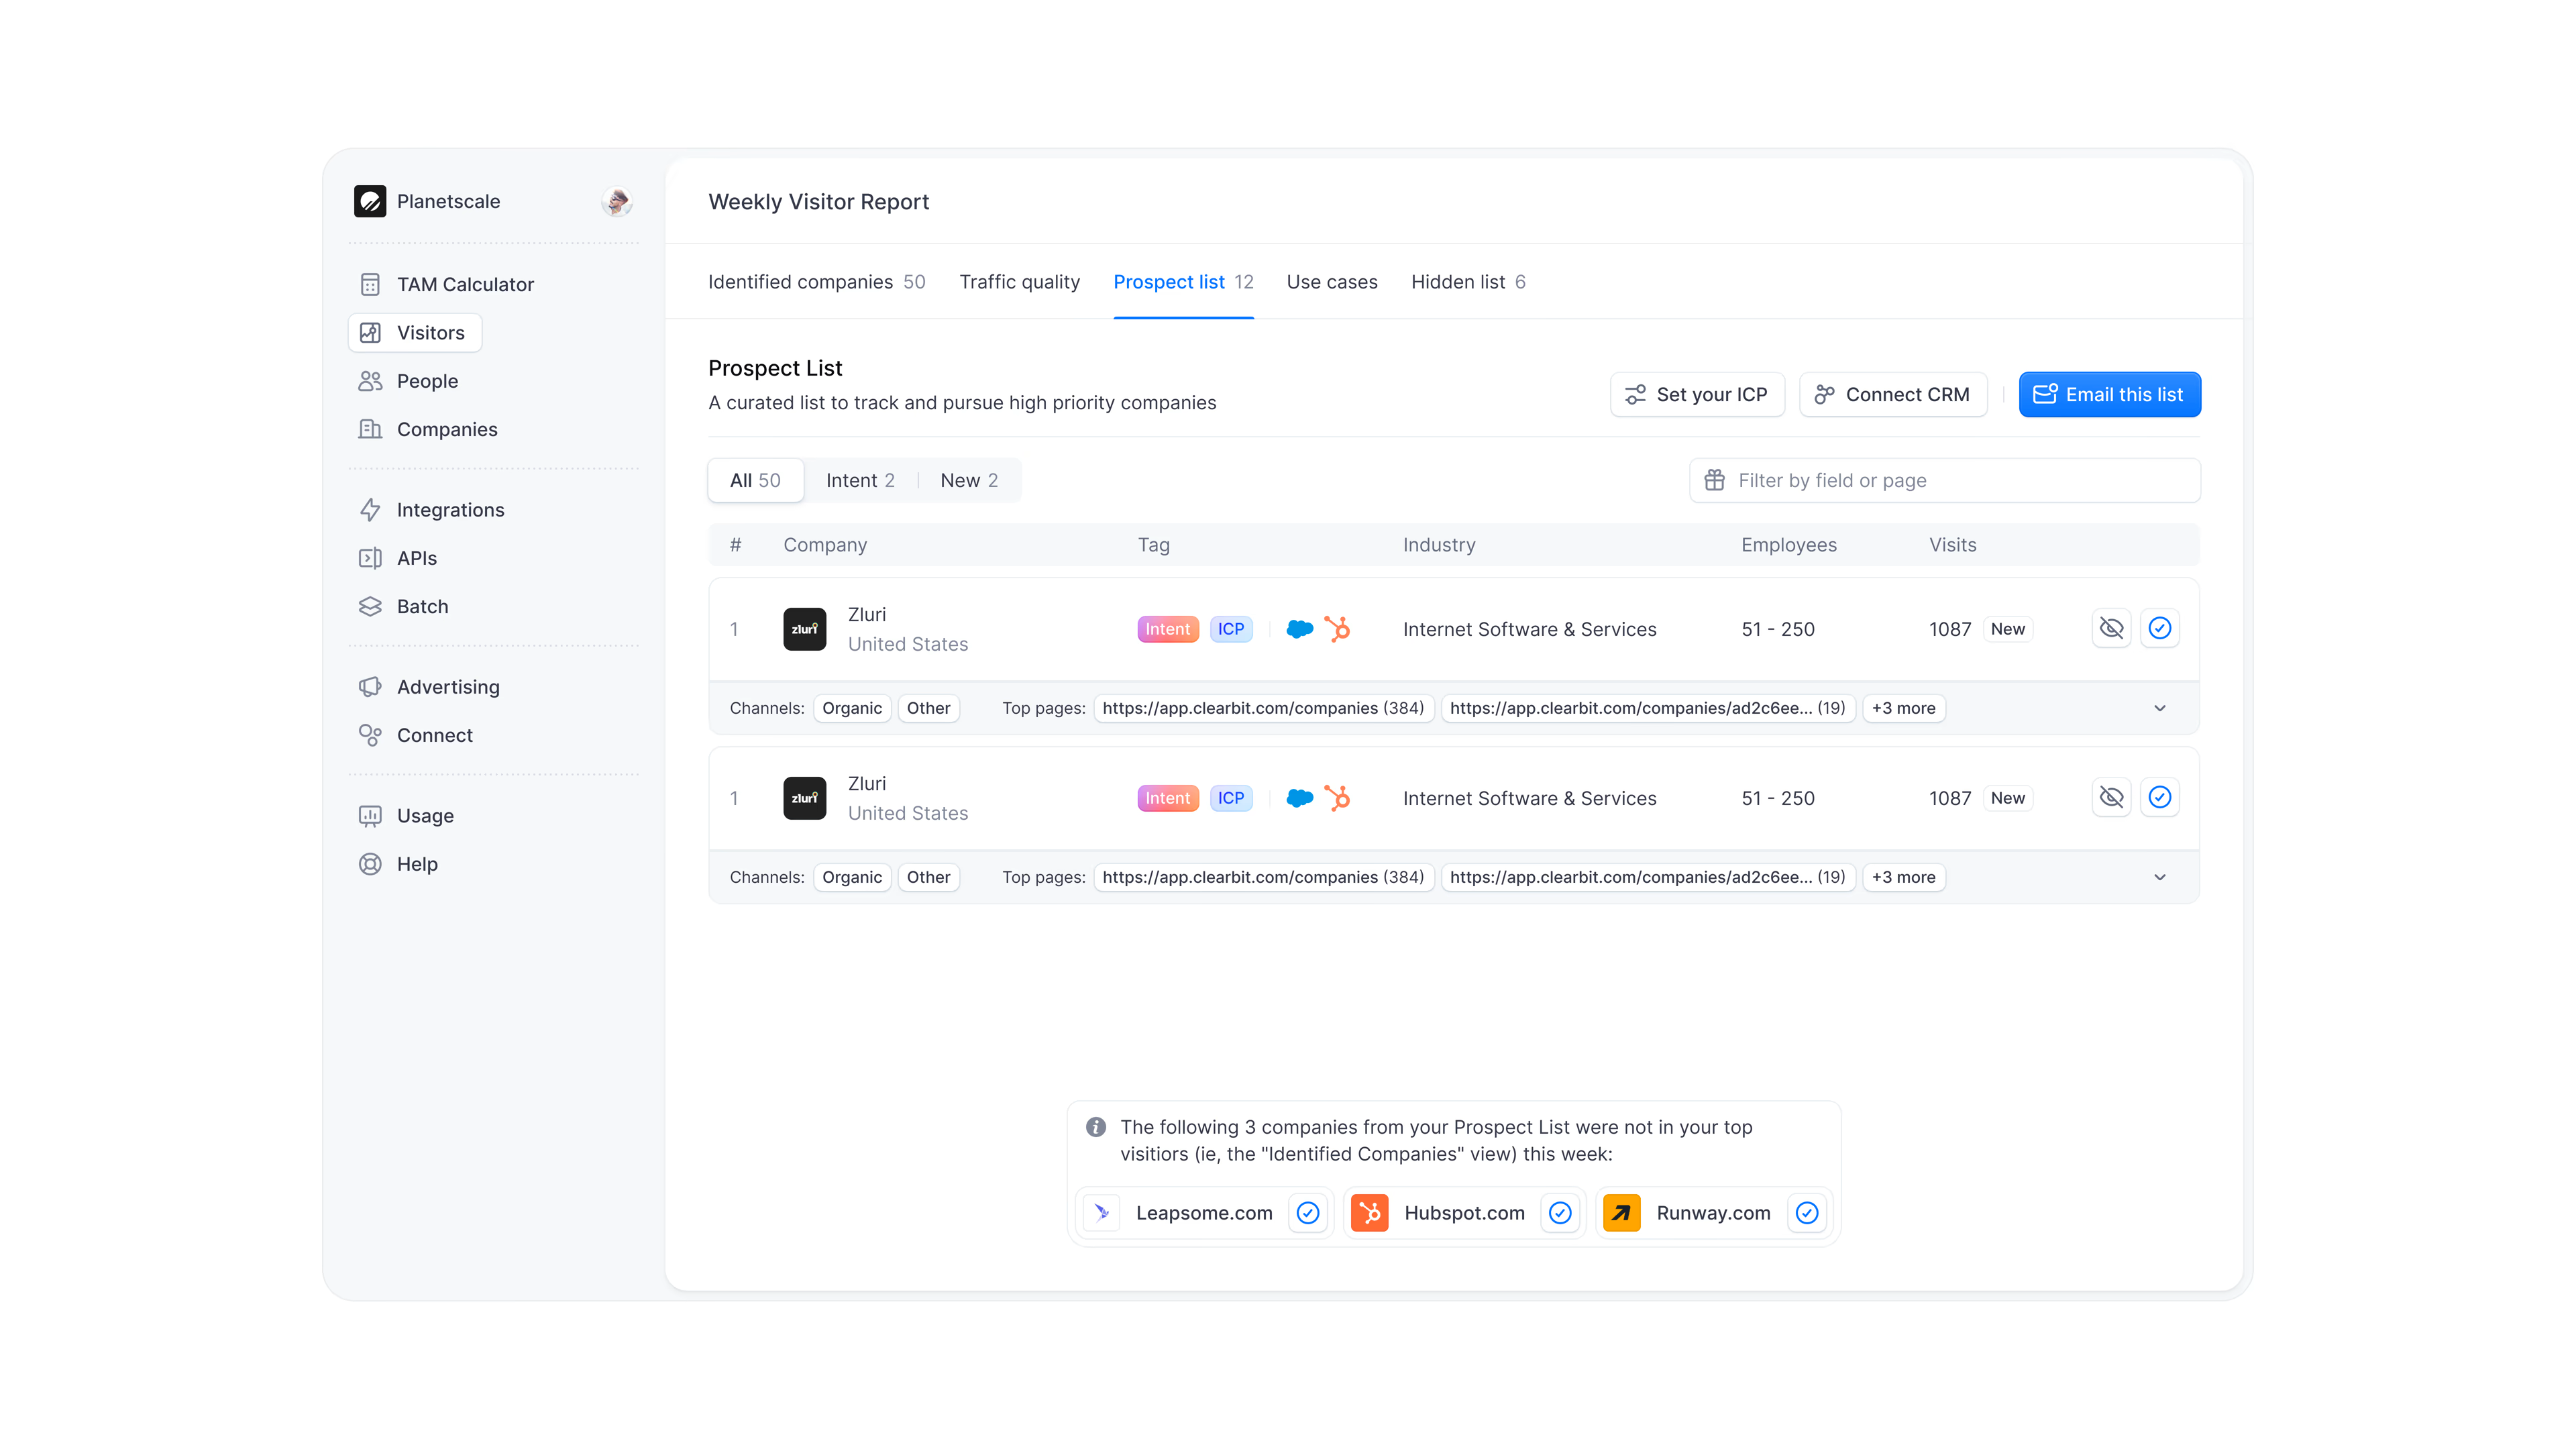Open the Help lifebuoy icon
Image resolution: width=2576 pixels, height=1449 pixels.
click(370, 864)
